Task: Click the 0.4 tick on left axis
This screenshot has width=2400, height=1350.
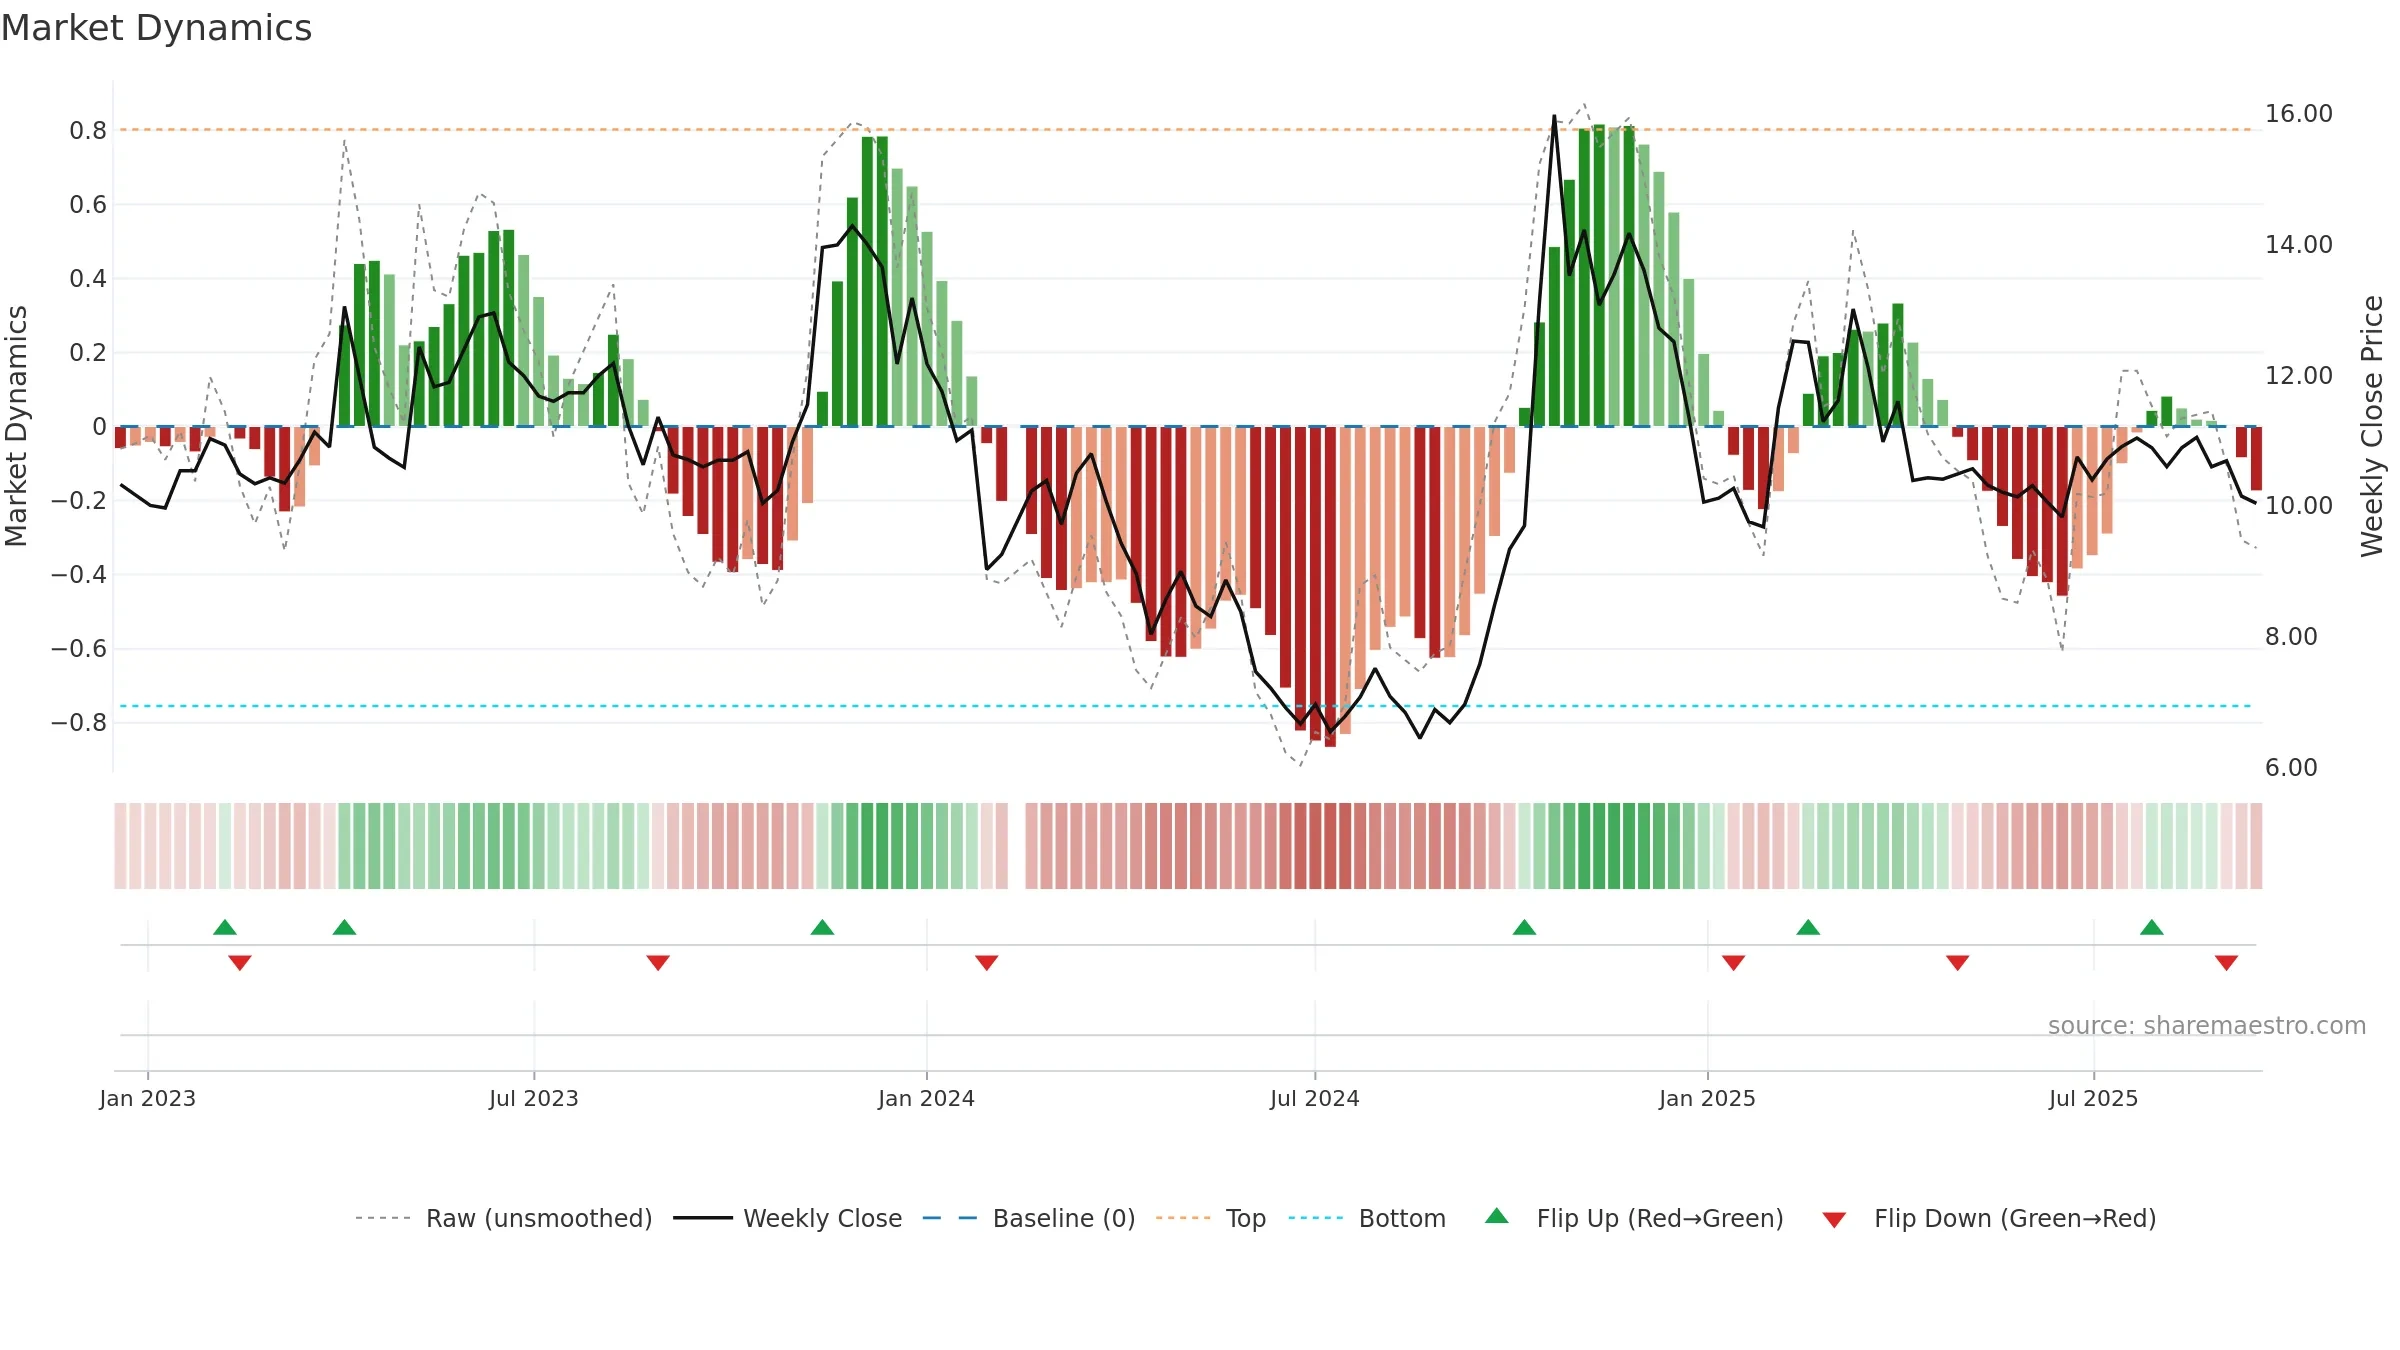Action: tap(88, 279)
